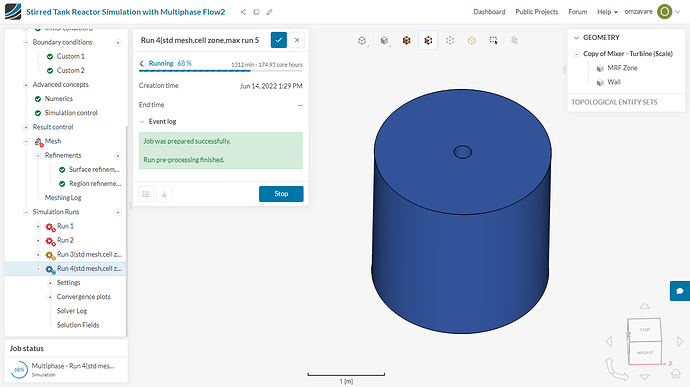
Task: Click the RIGHT face of orientation cube
Action: tap(645, 353)
